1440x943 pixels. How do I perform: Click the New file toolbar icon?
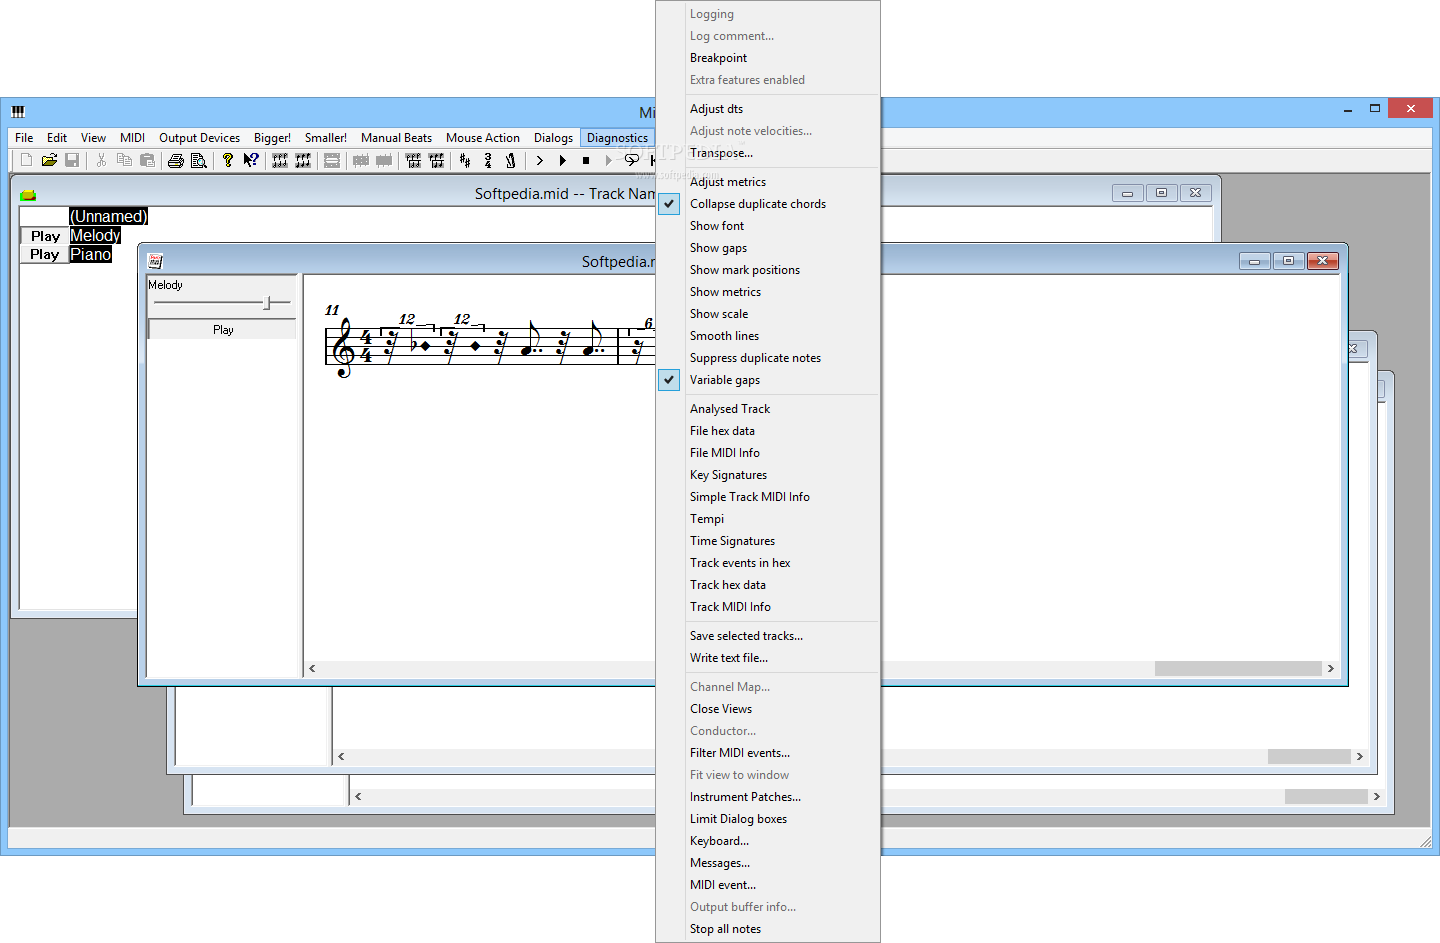(x=26, y=160)
